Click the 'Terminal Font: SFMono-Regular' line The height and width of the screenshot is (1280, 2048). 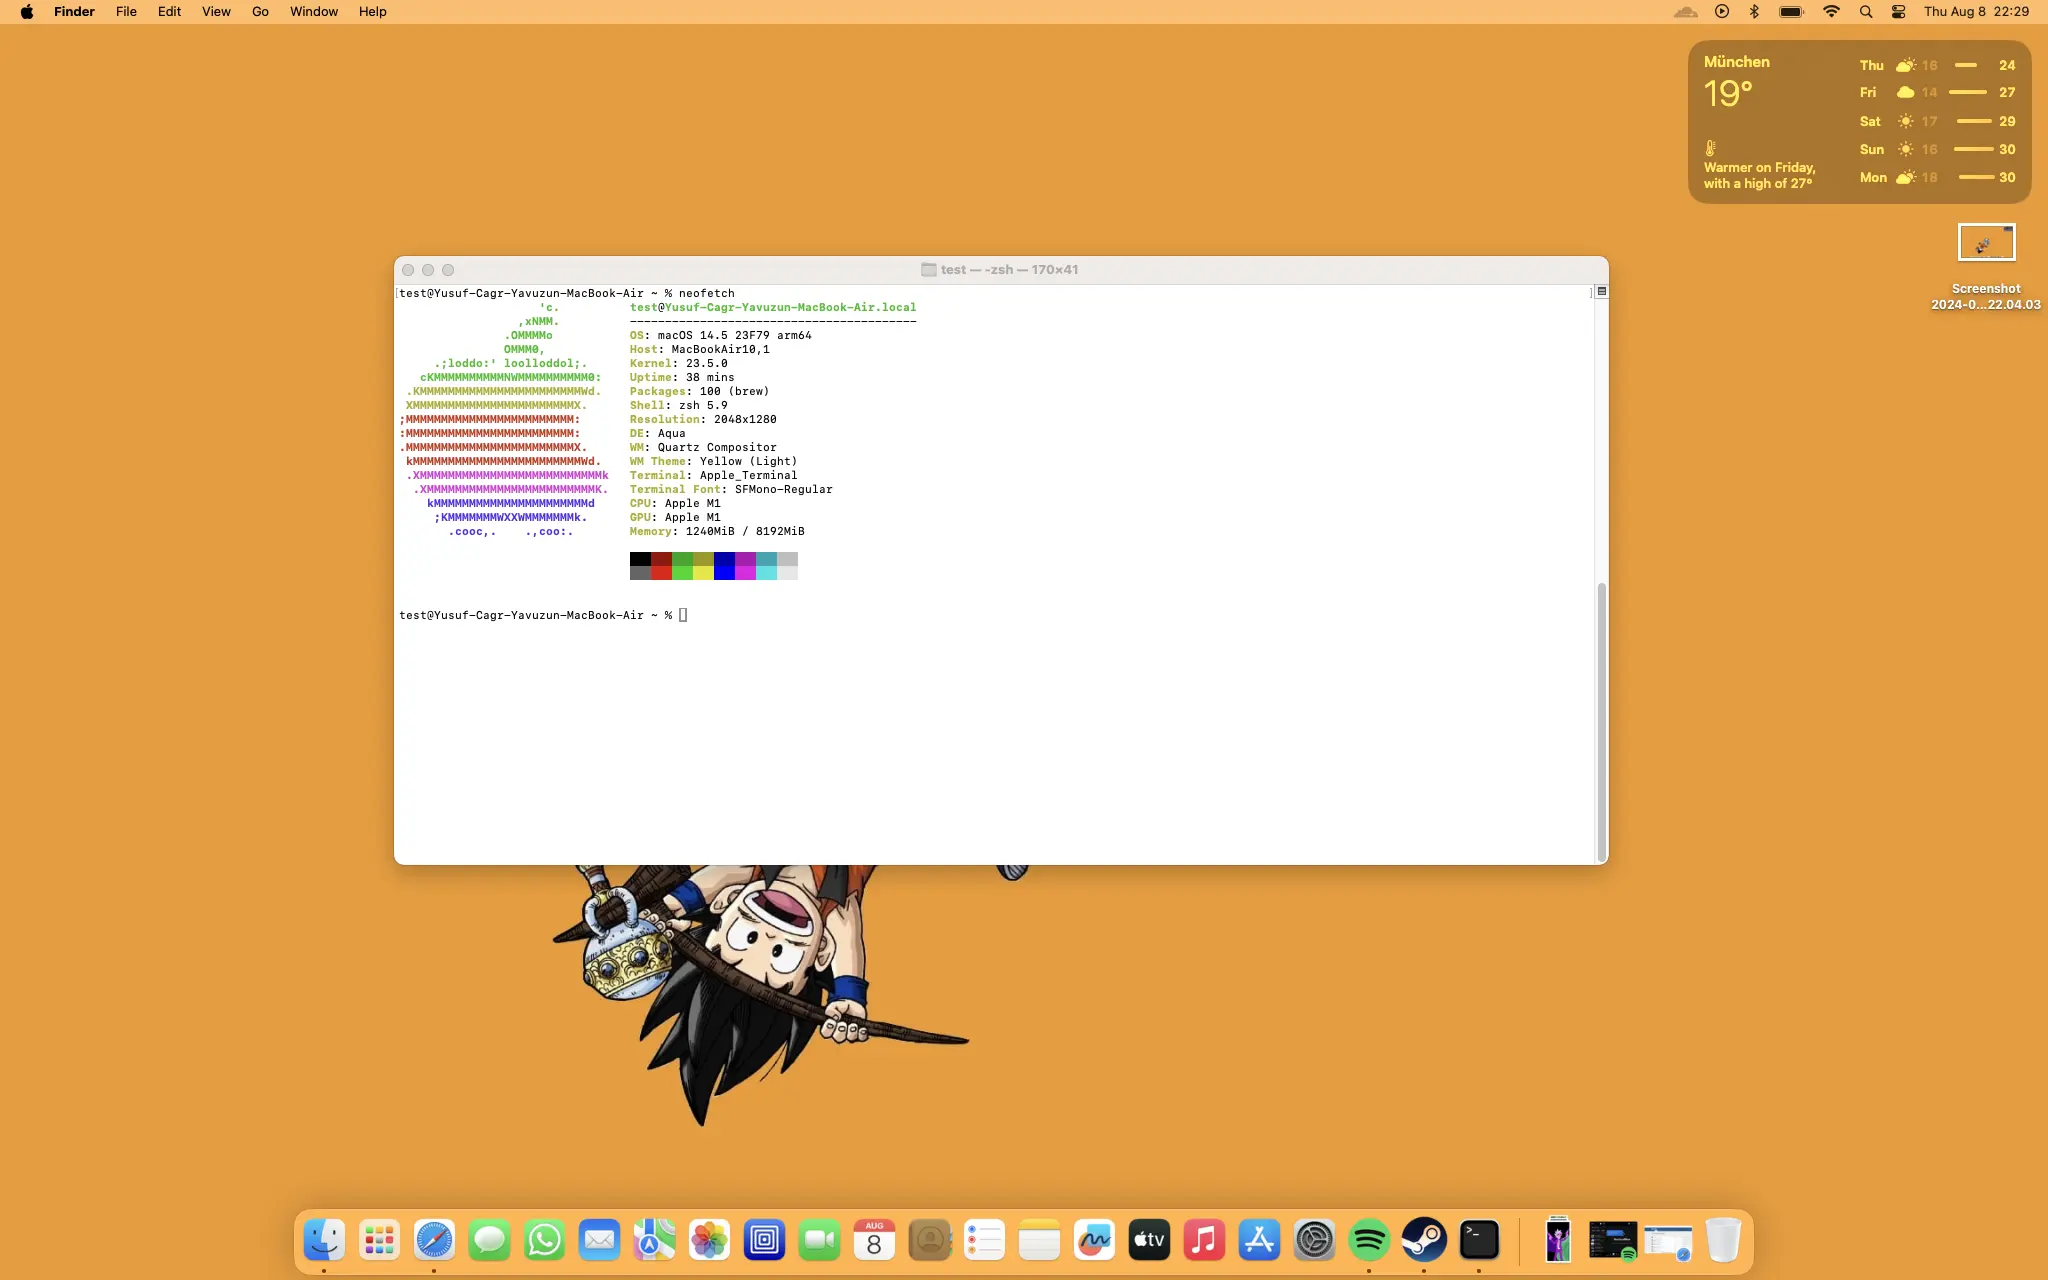pos(730,489)
